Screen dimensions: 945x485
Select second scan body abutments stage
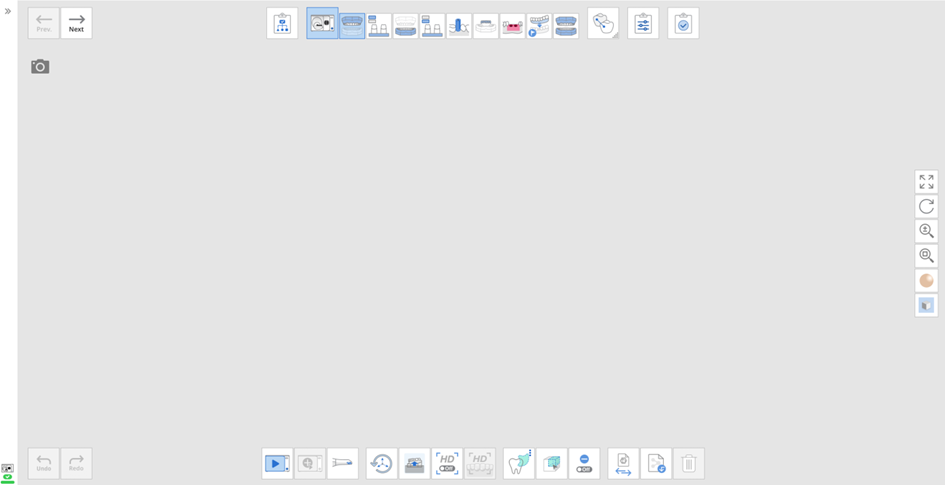pos(432,26)
